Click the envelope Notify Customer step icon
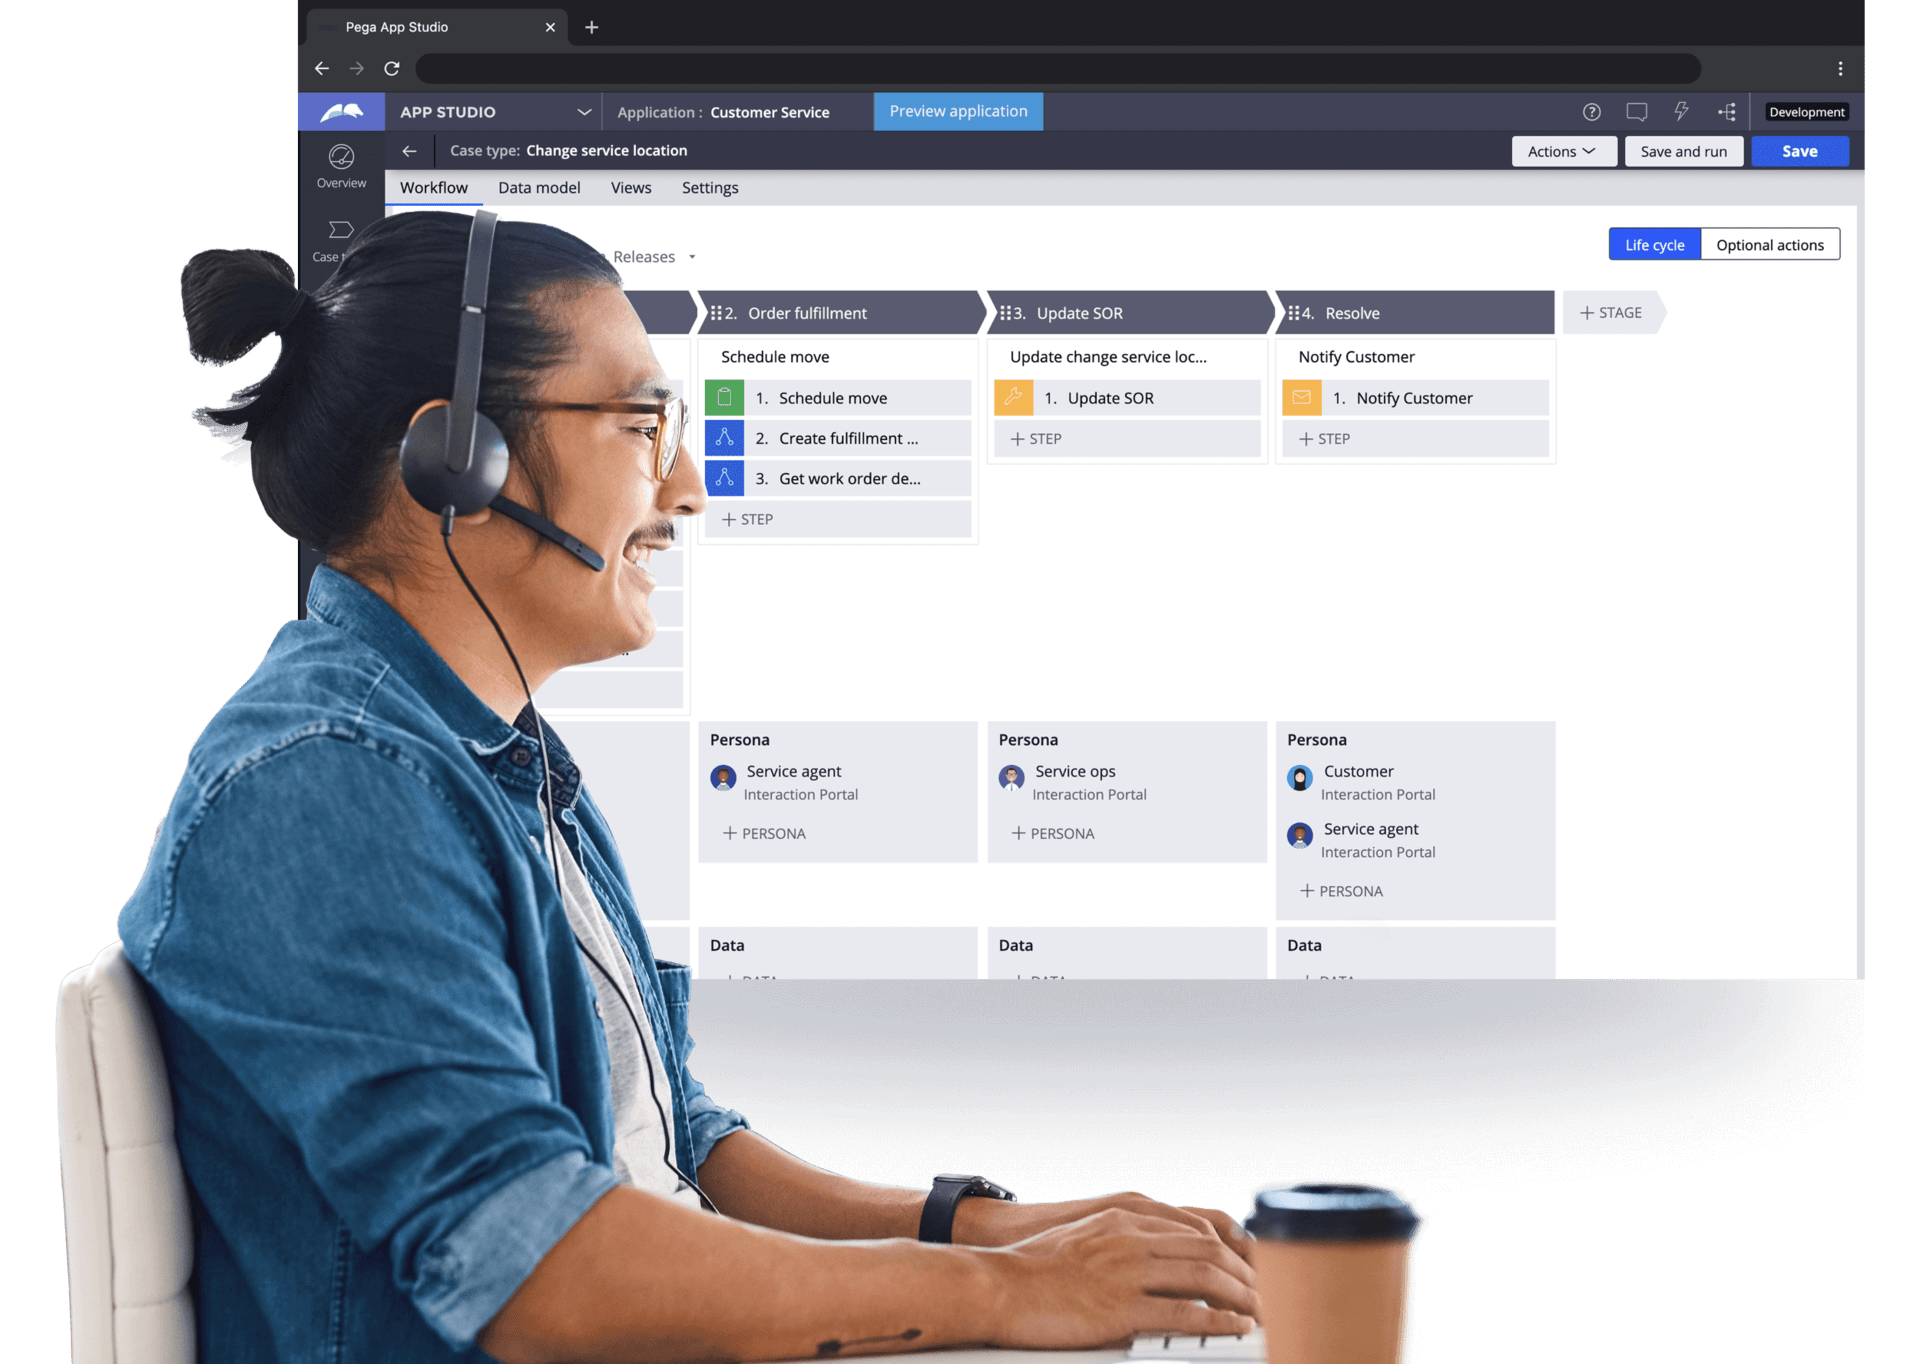Image resolution: width=1920 pixels, height=1364 pixels. click(1302, 398)
